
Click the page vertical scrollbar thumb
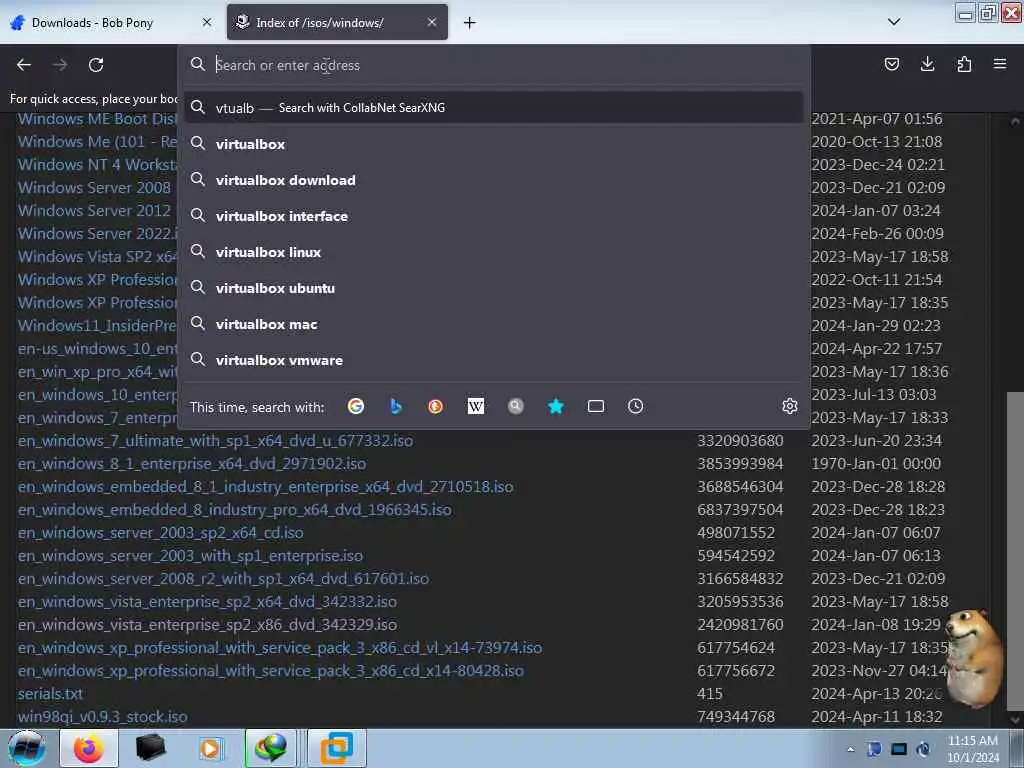(x=1015, y=550)
